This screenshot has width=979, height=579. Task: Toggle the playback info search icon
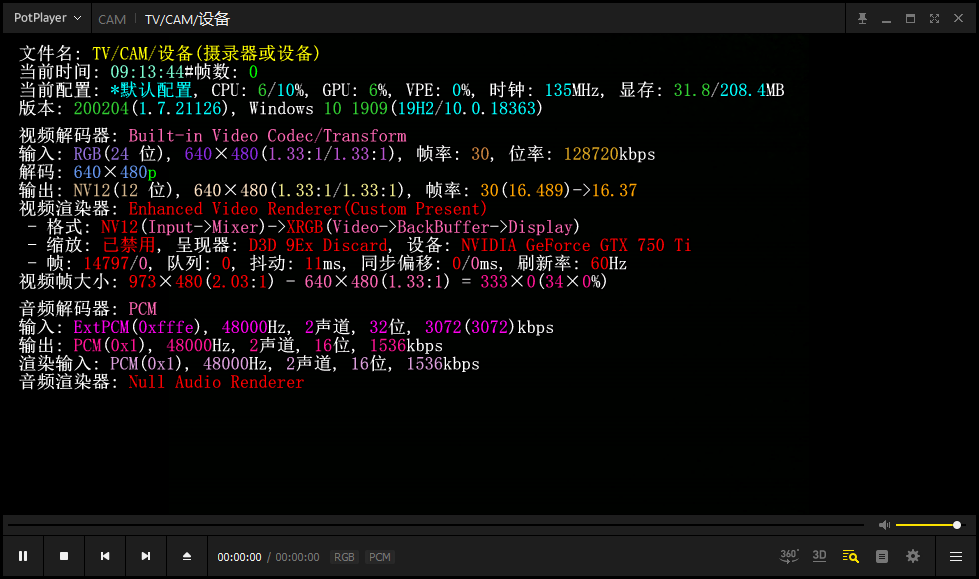[x=850, y=556]
